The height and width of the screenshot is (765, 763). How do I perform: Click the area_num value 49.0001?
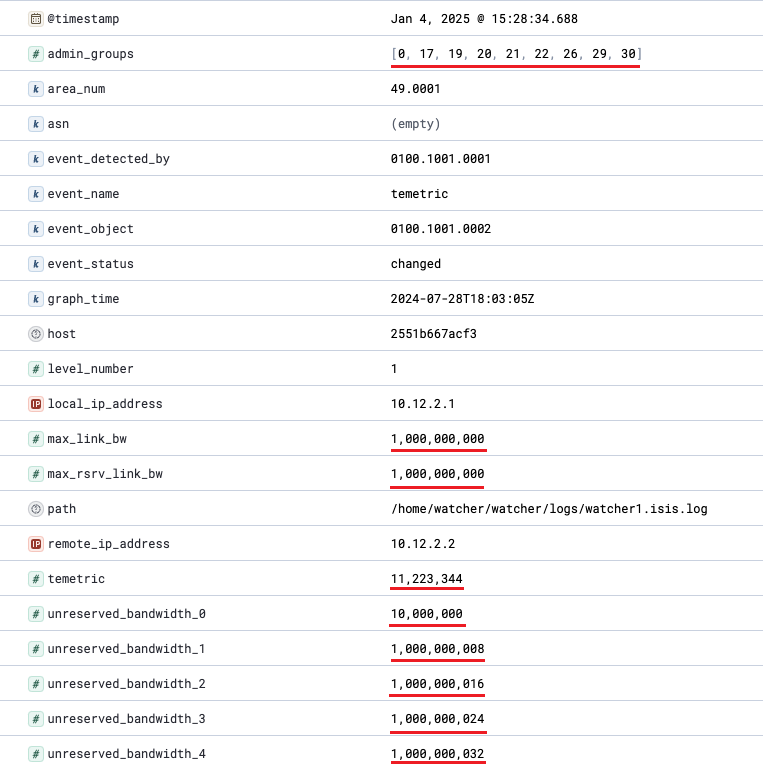[416, 89]
